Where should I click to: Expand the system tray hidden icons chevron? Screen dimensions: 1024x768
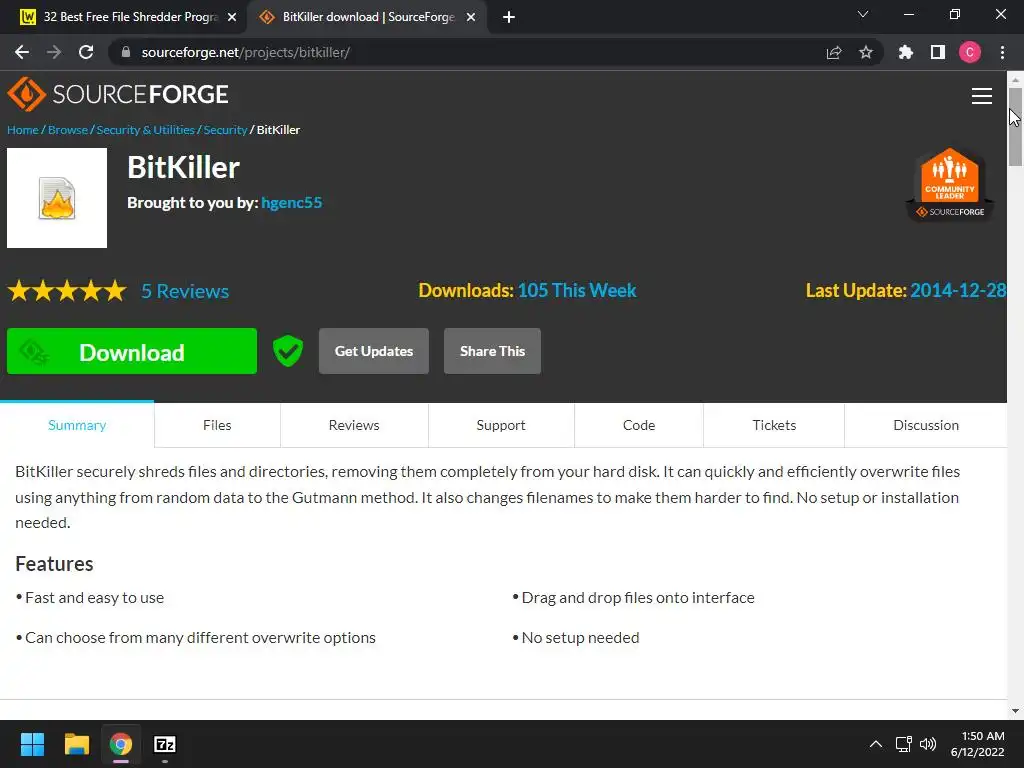tap(876, 744)
